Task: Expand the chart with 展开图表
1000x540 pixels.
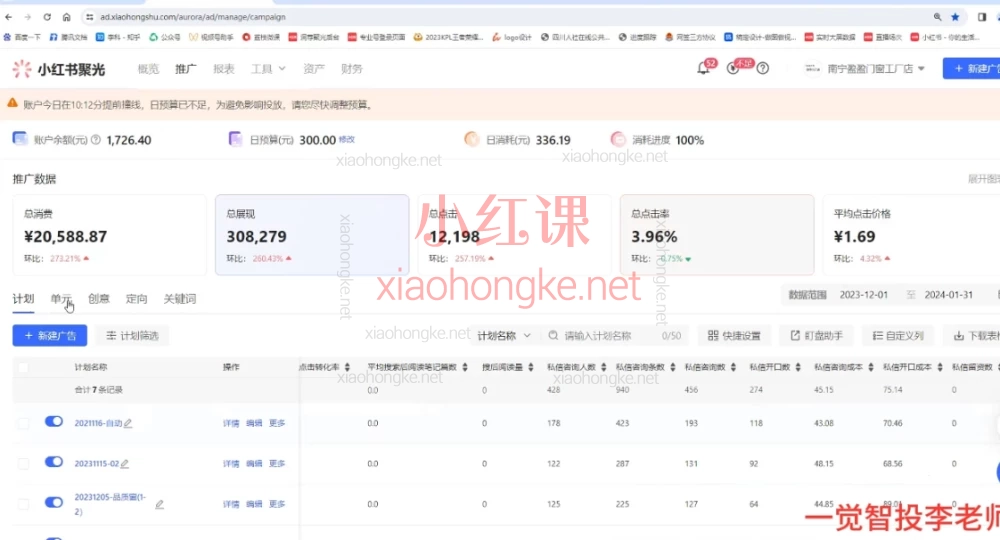Action: [983, 179]
